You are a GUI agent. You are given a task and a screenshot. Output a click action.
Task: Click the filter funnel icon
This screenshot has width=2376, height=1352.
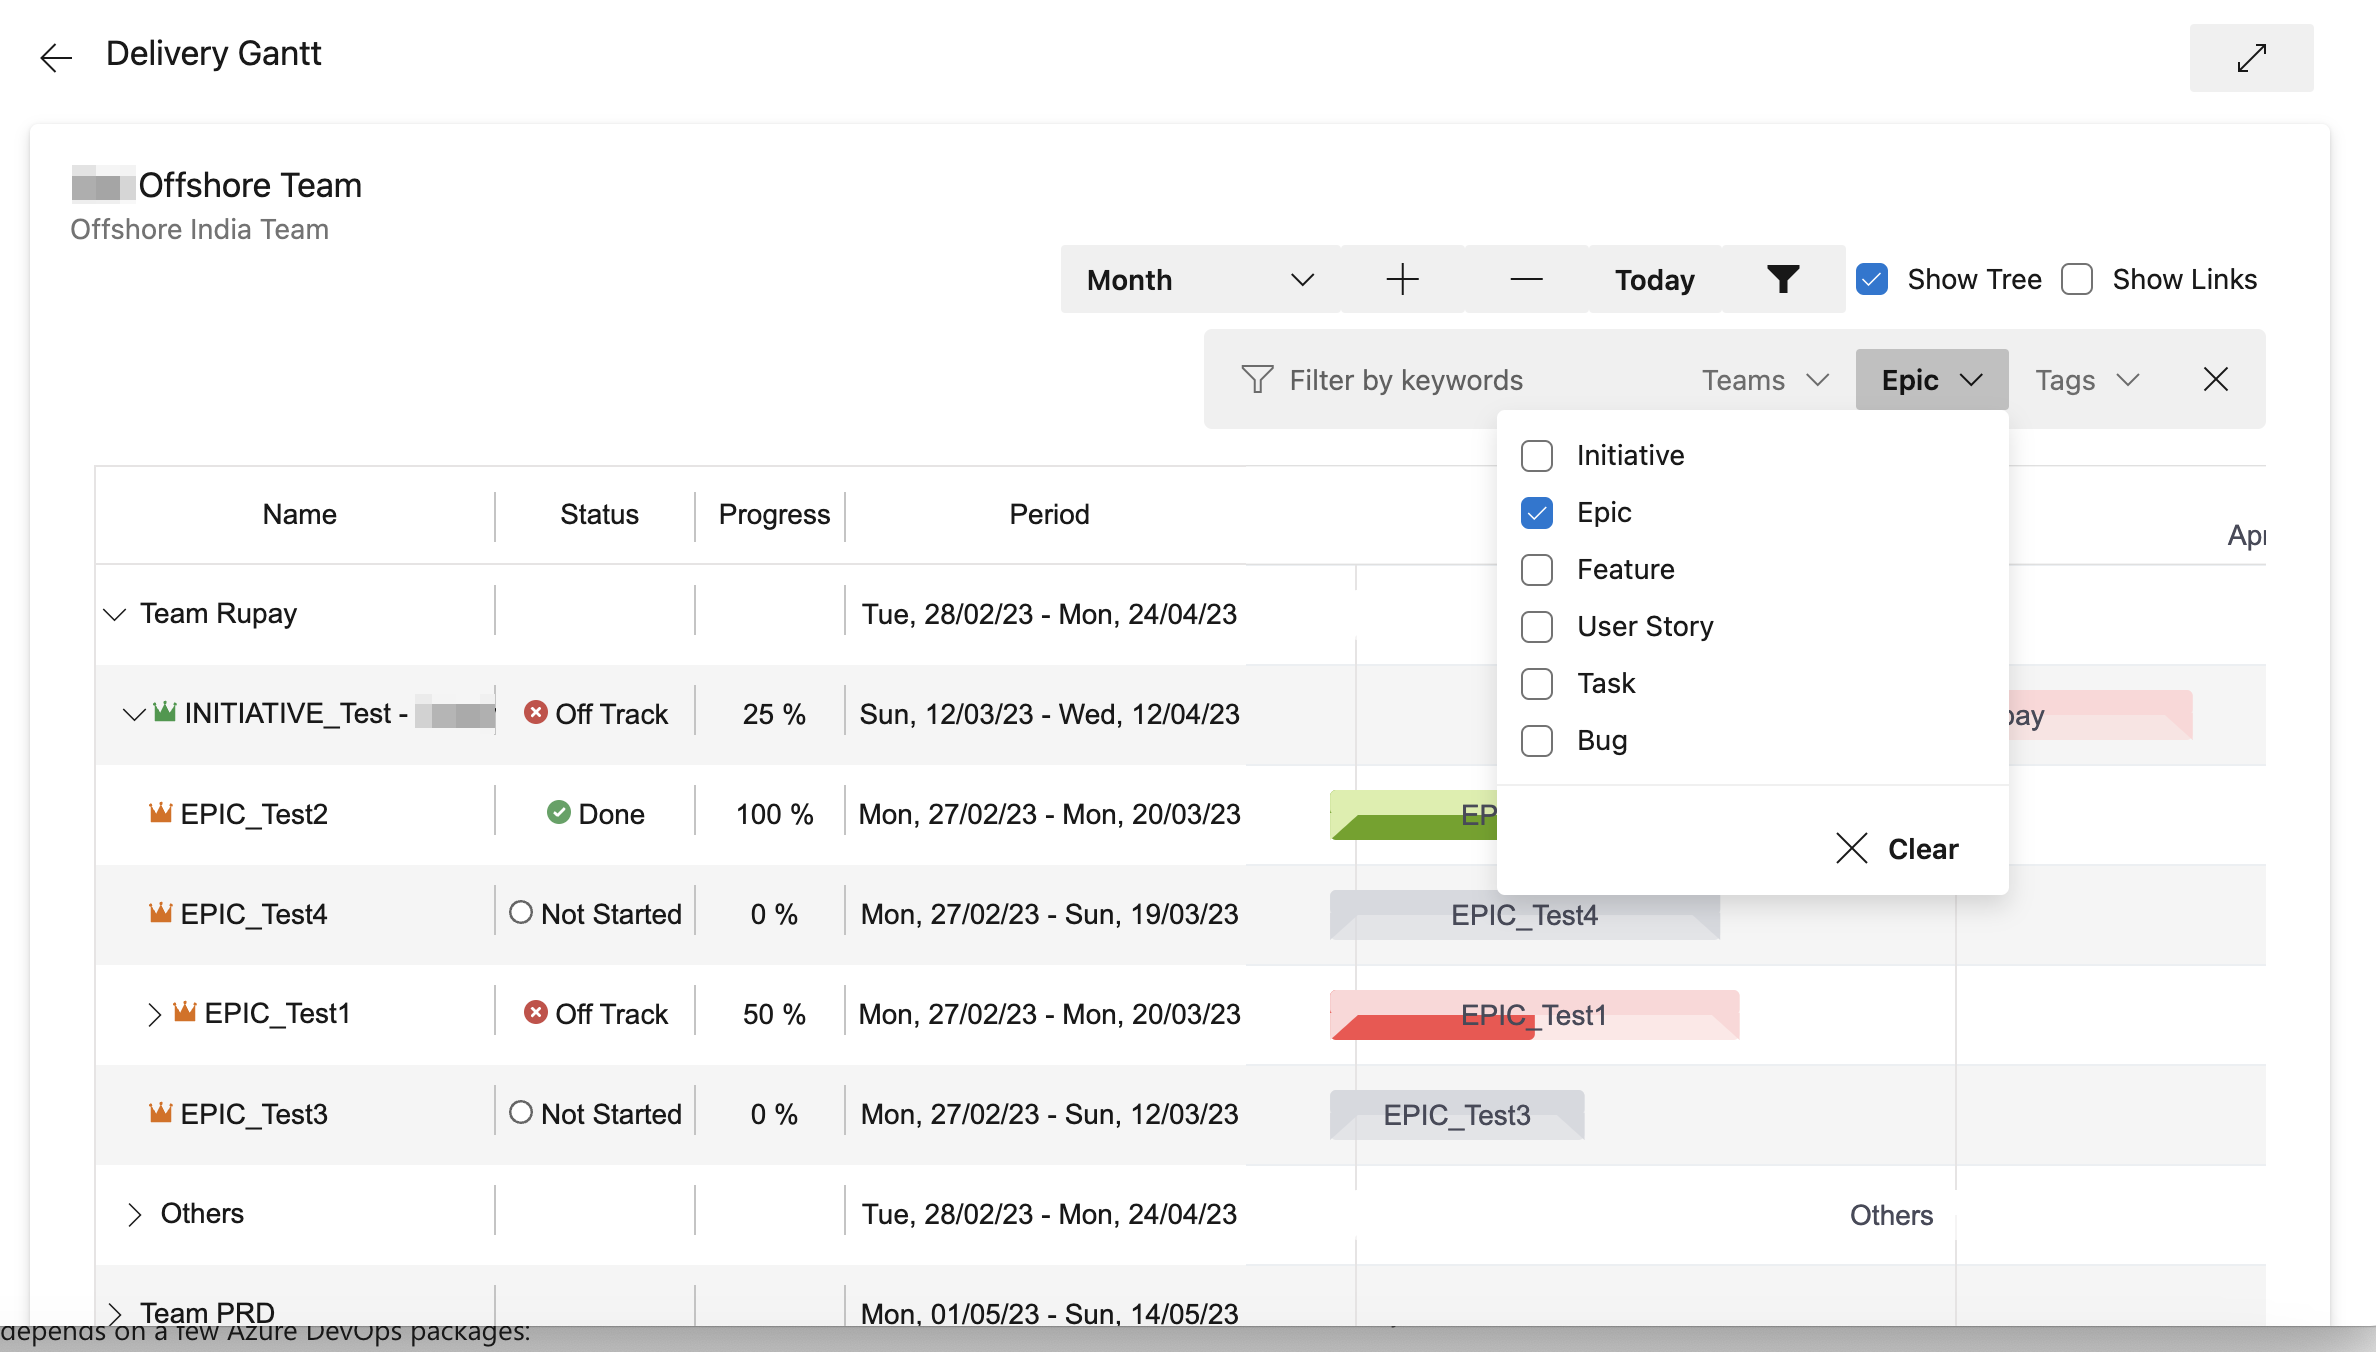tap(1784, 278)
